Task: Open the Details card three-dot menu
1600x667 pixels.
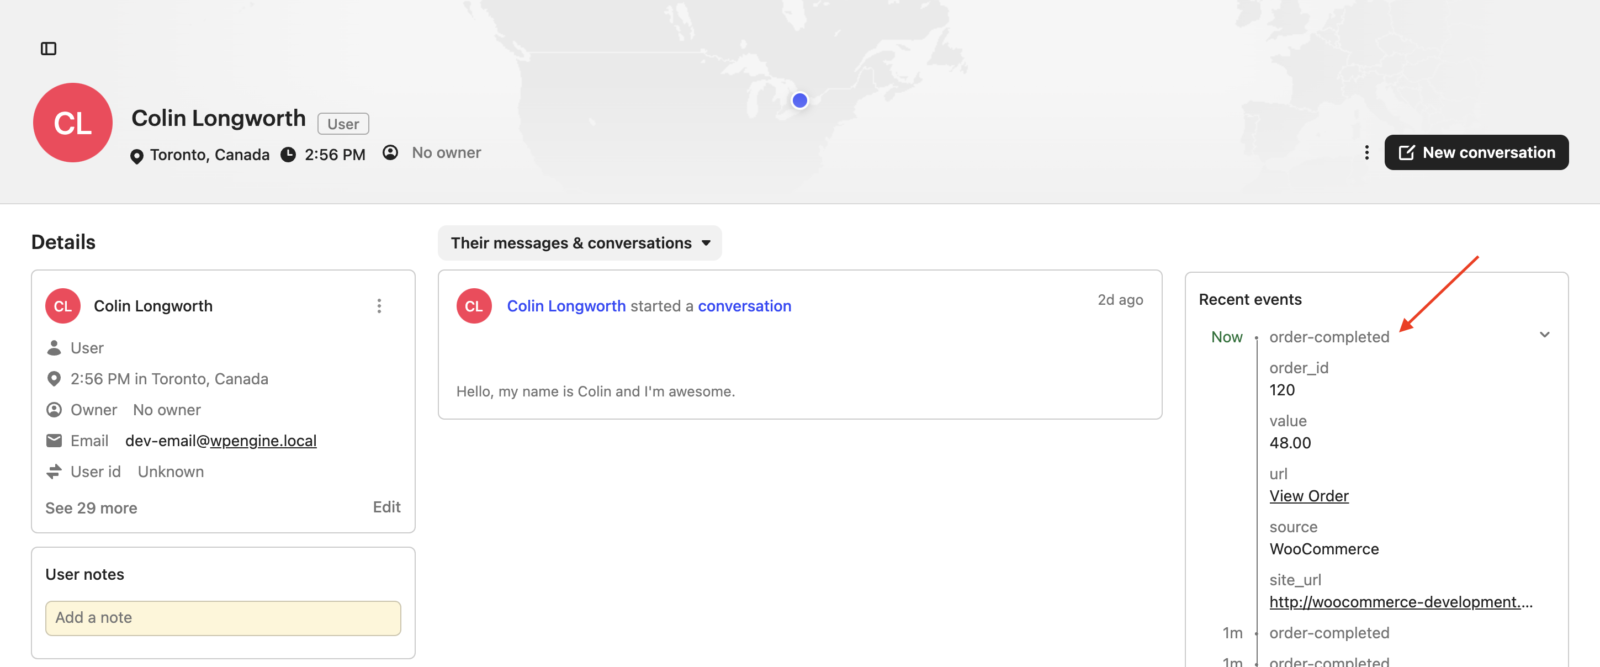Action: [x=379, y=306]
